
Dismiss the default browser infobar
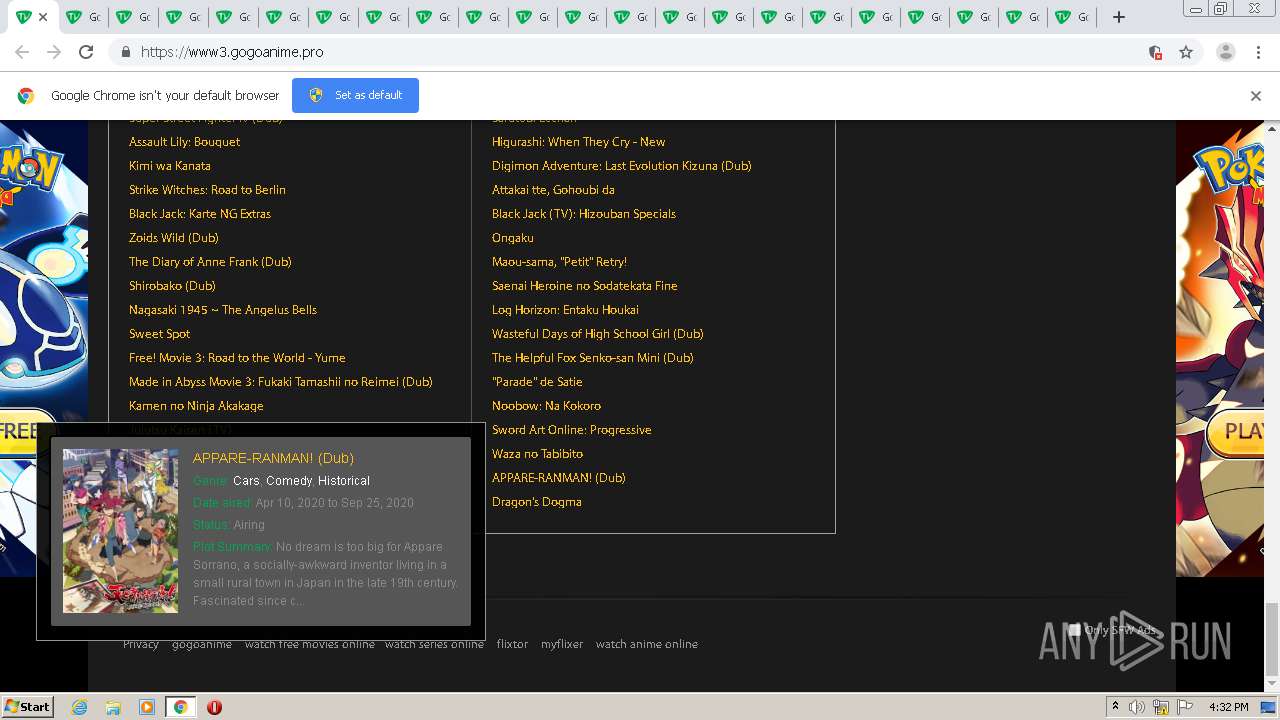(x=1255, y=96)
